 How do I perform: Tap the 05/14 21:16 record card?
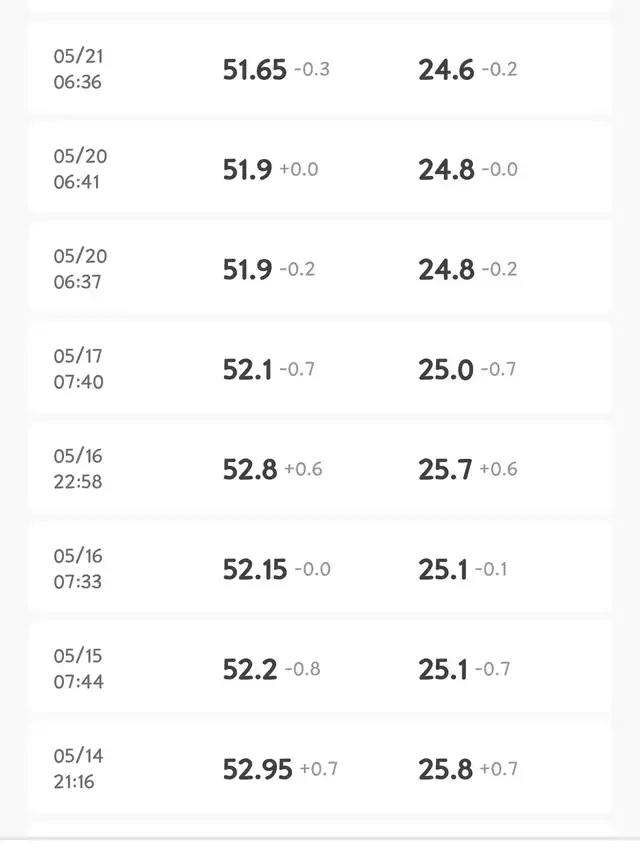(320, 768)
